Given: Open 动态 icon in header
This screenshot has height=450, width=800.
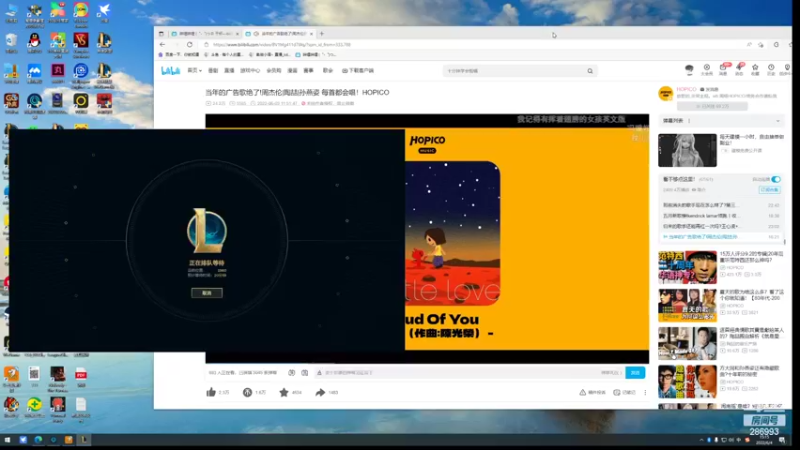Looking at the screenshot, I should coord(739,69).
